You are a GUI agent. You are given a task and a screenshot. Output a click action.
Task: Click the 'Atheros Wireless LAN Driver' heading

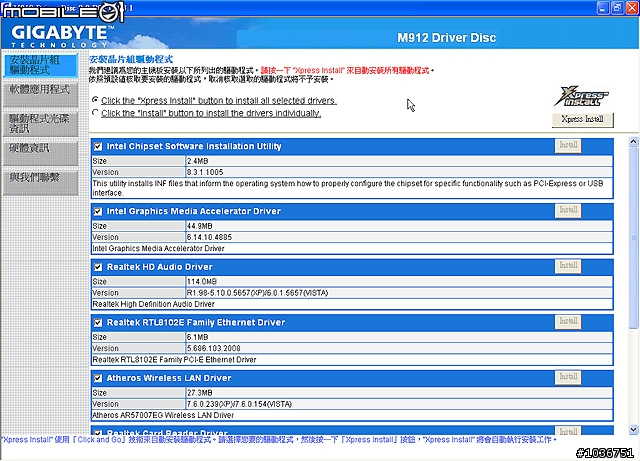click(x=169, y=378)
